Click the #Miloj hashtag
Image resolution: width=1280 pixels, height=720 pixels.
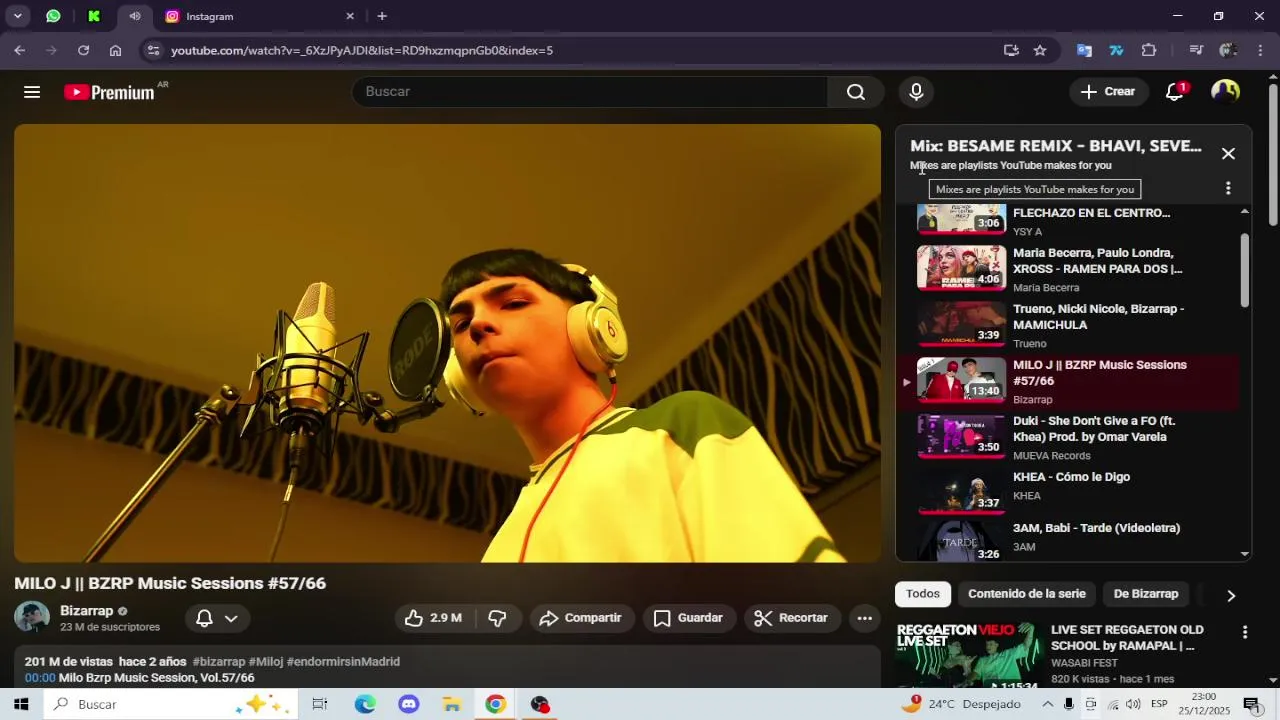point(266,662)
